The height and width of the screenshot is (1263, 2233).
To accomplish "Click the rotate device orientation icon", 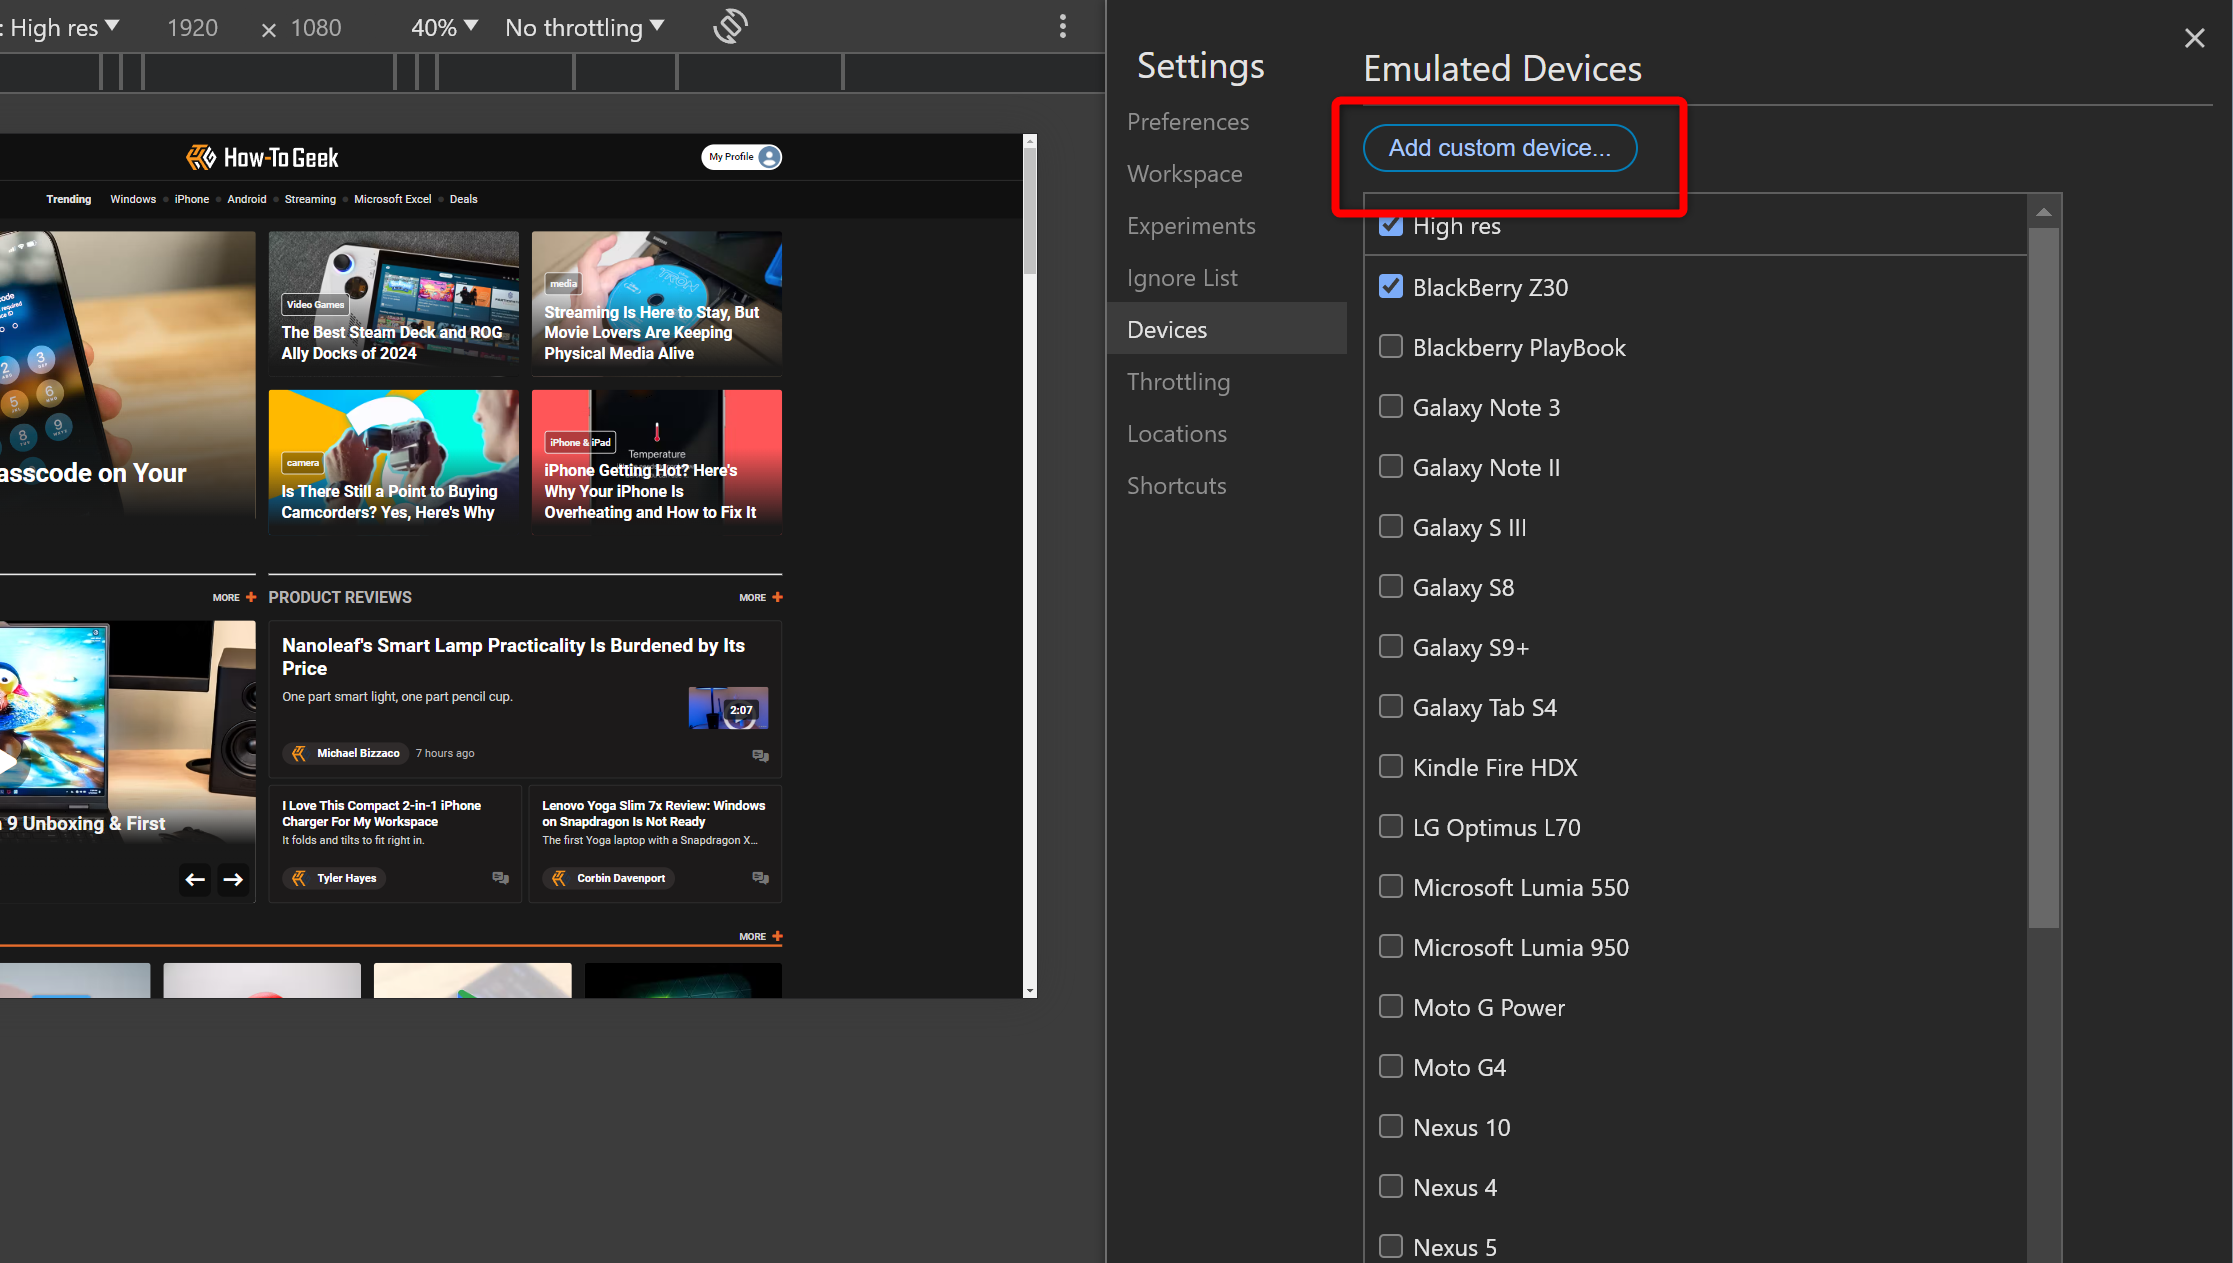I will (x=730, y=27).
